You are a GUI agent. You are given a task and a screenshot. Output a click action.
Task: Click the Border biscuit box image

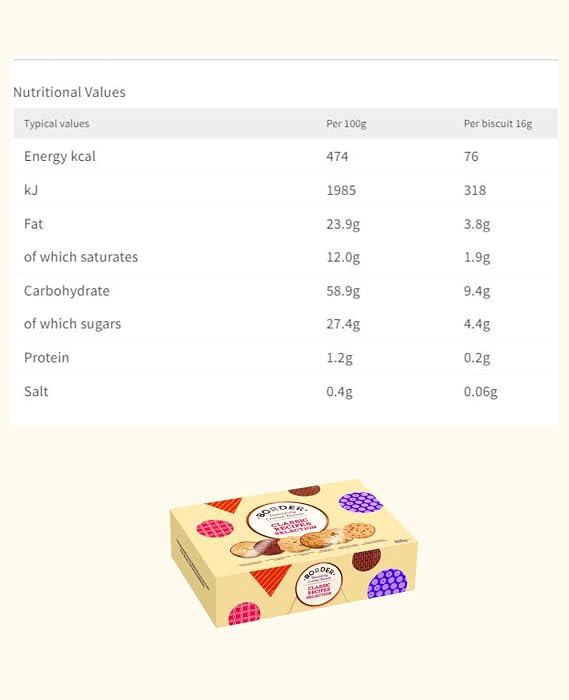(x=293, y=554)
